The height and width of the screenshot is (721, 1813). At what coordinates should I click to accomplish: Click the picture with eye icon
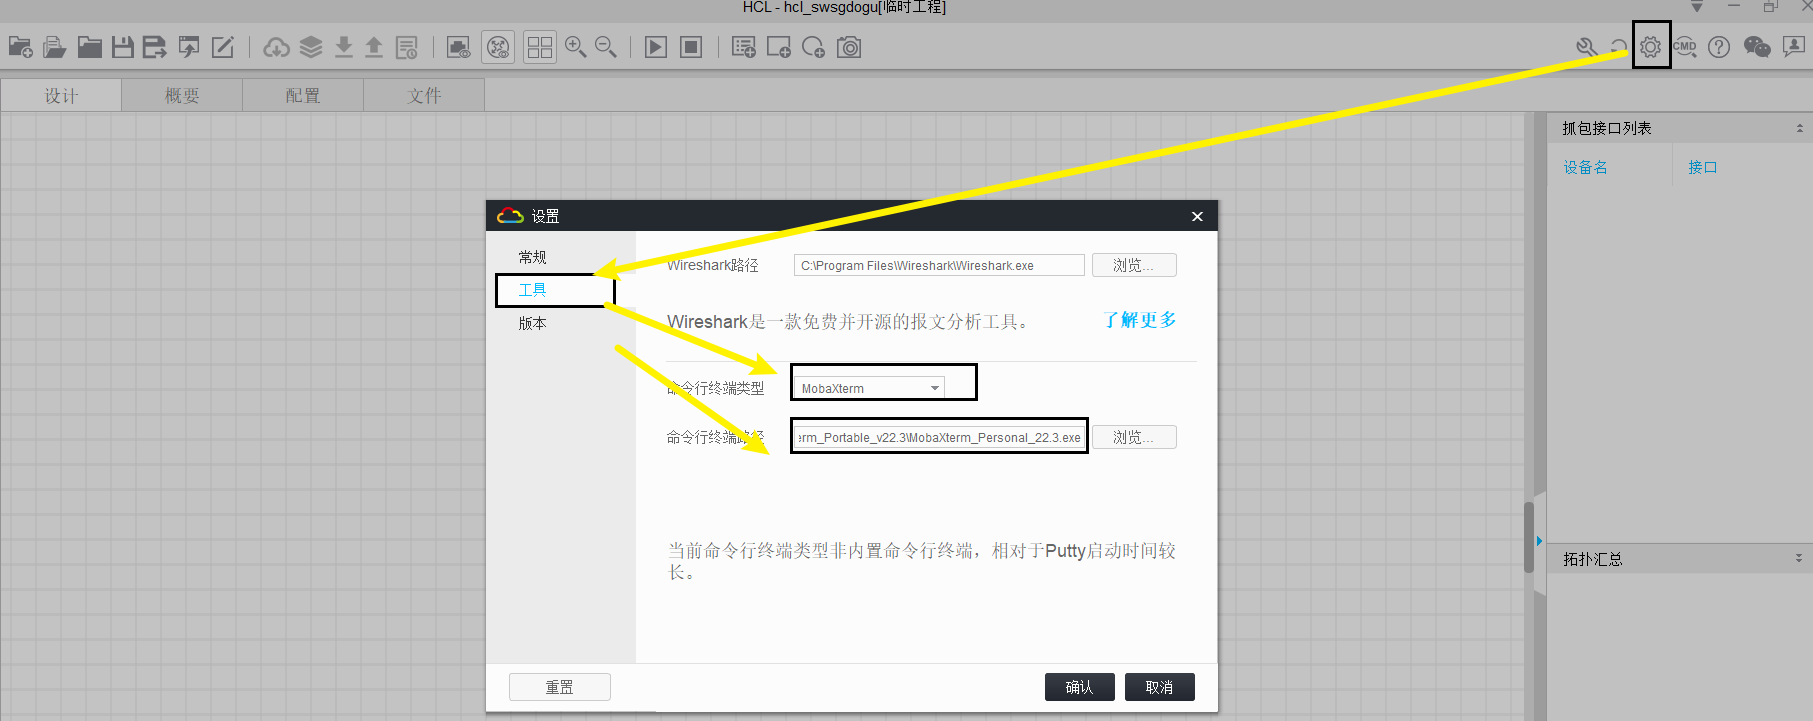pos(459,47)
